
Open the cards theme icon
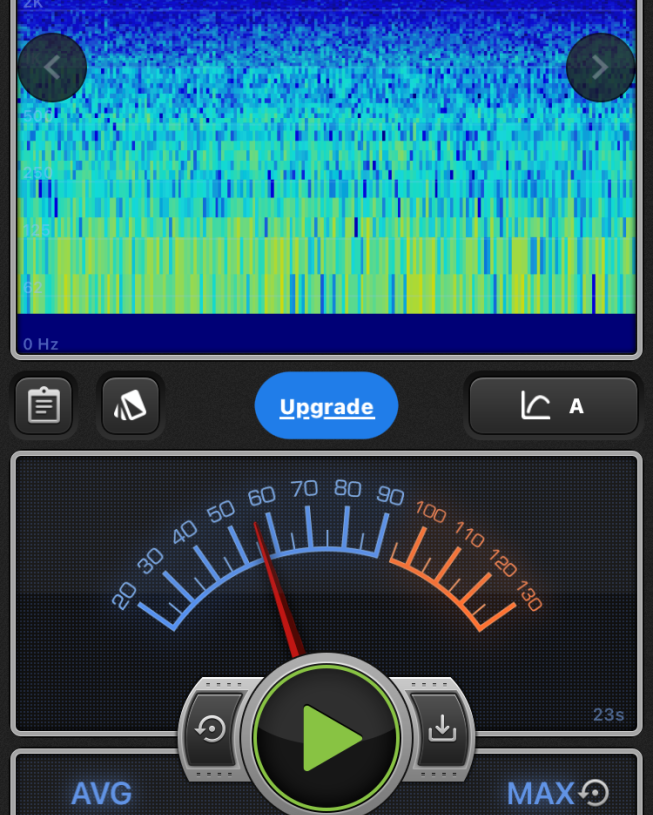click(131, 406)
